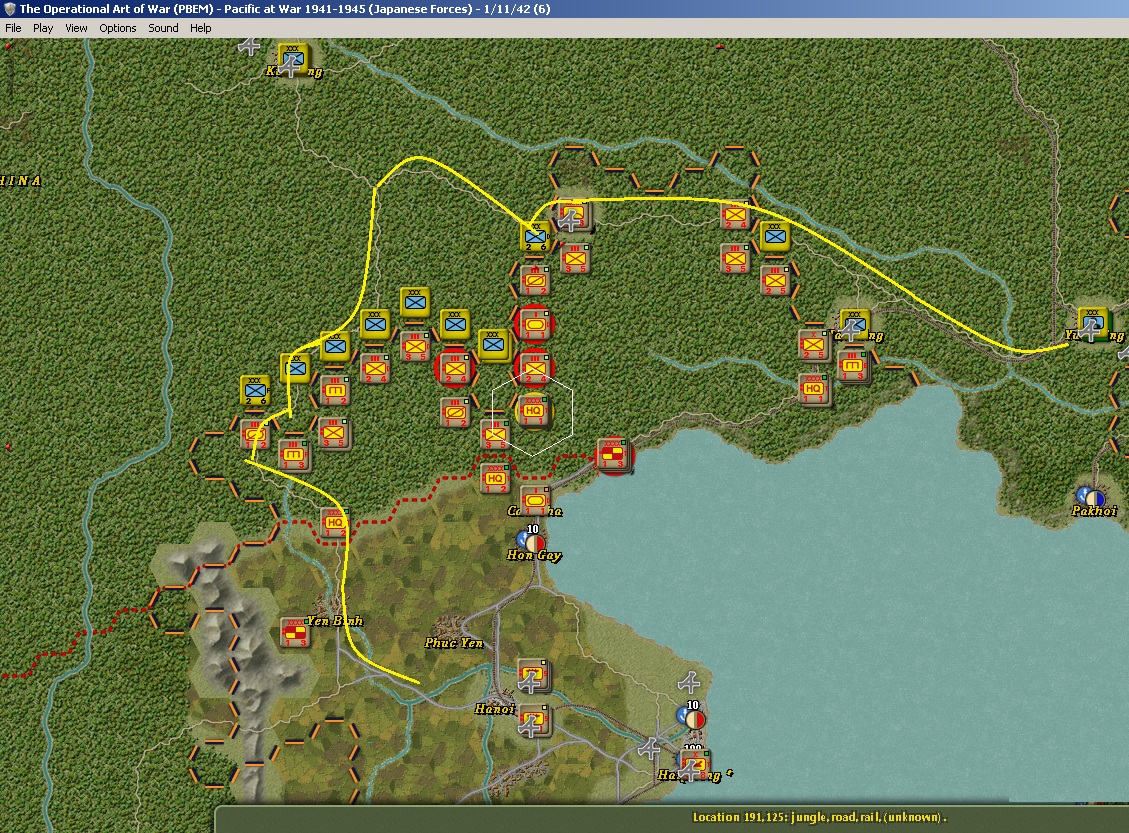Click Hon Gay port marker showing 10
The height and width of the screenshot is (833, 1129).
pos(531,540)
